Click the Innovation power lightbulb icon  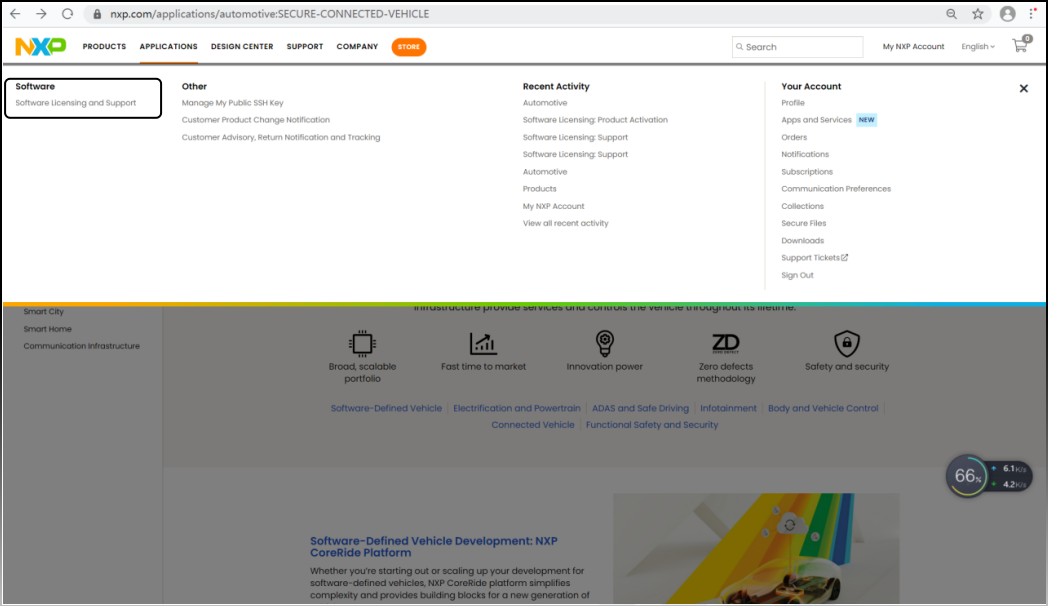pyautogui.click(x=604, y=343)
